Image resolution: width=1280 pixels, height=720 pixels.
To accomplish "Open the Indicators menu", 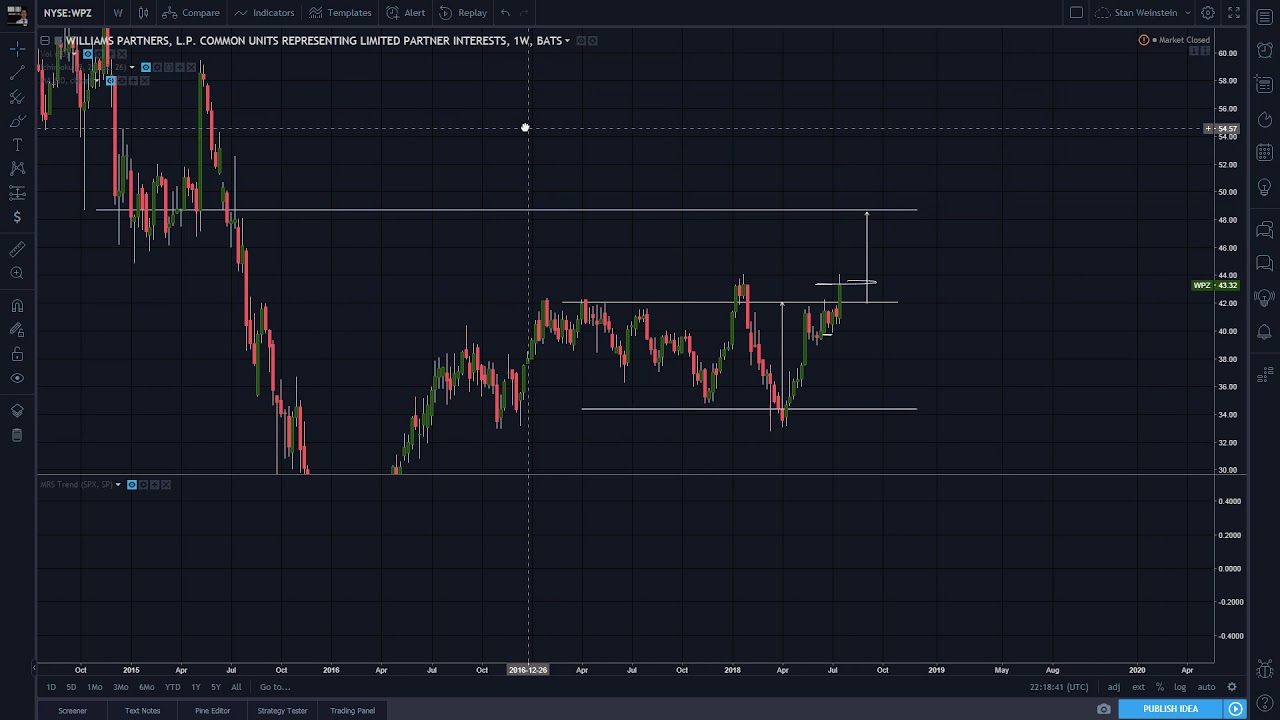I will pyautogui.click(x=264, y=13).
